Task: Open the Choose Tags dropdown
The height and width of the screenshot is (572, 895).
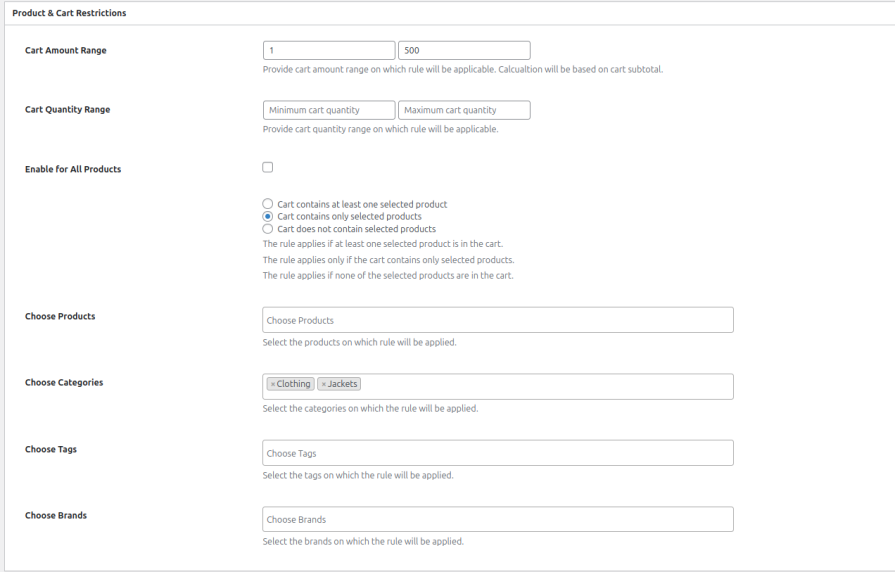Action: [497, 453]
